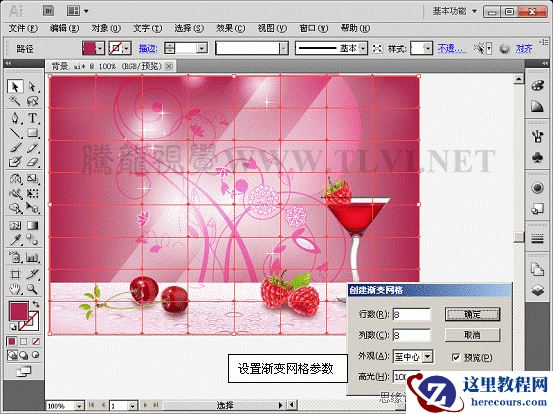Change the screen mode toggle button
553x414 pixels.
[24, 371]
